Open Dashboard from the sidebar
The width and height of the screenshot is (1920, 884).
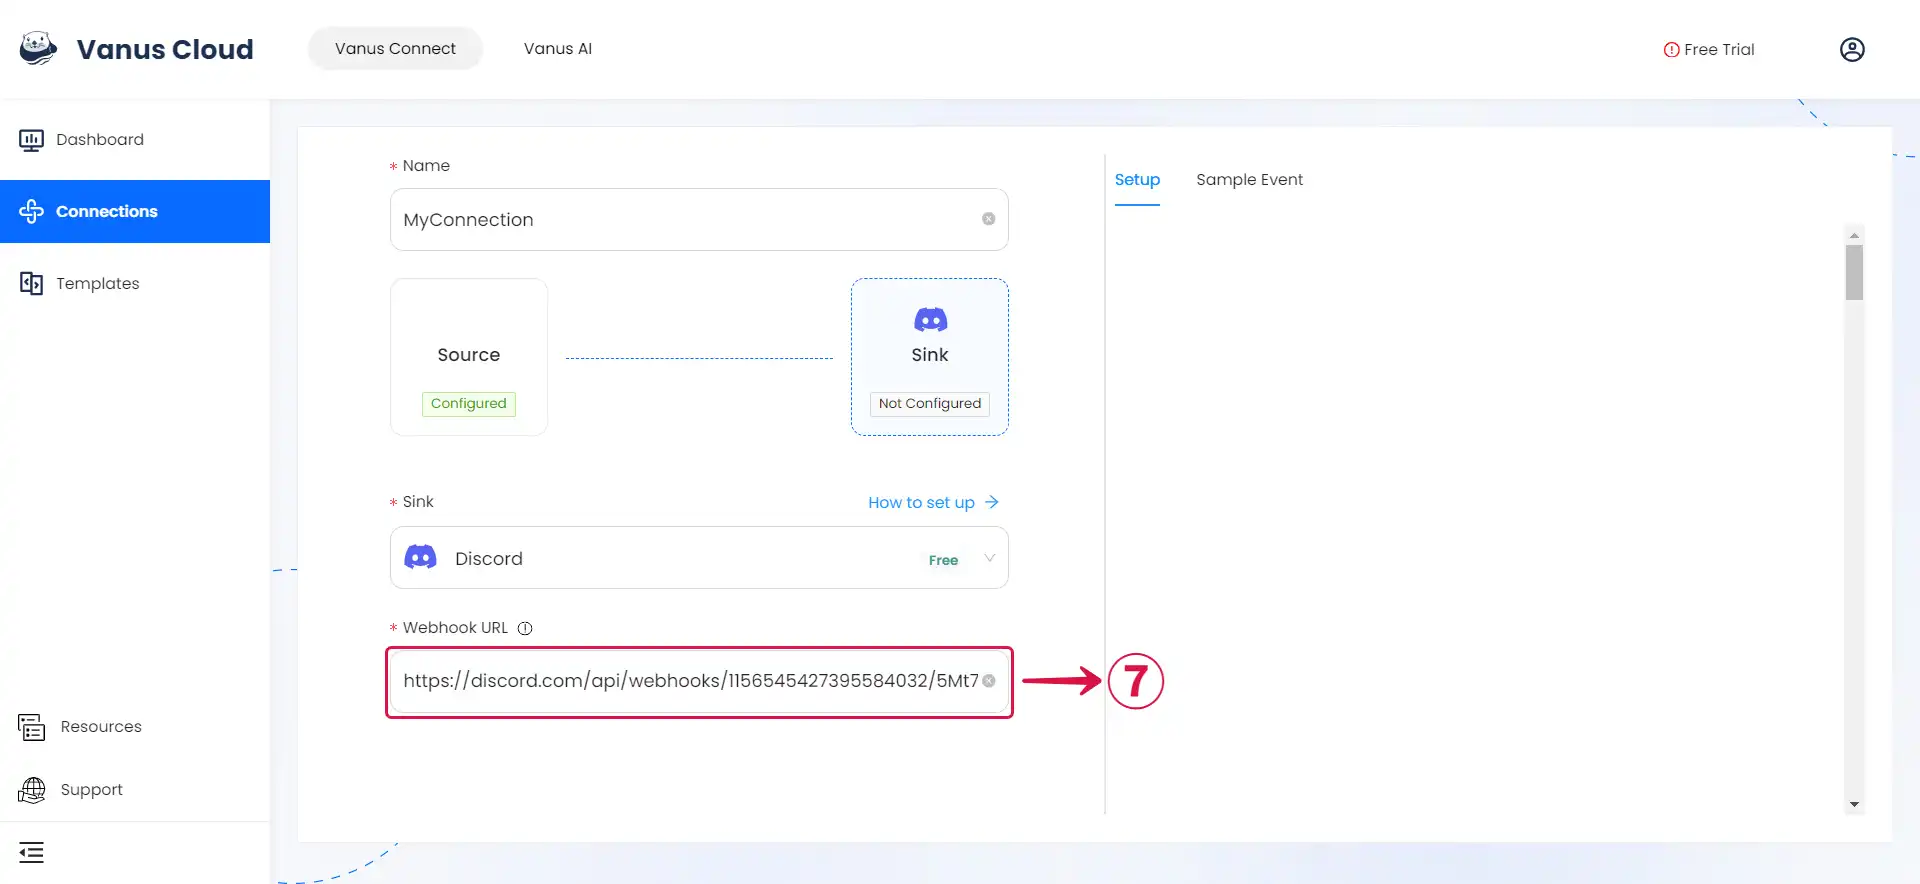coord(135,140)
